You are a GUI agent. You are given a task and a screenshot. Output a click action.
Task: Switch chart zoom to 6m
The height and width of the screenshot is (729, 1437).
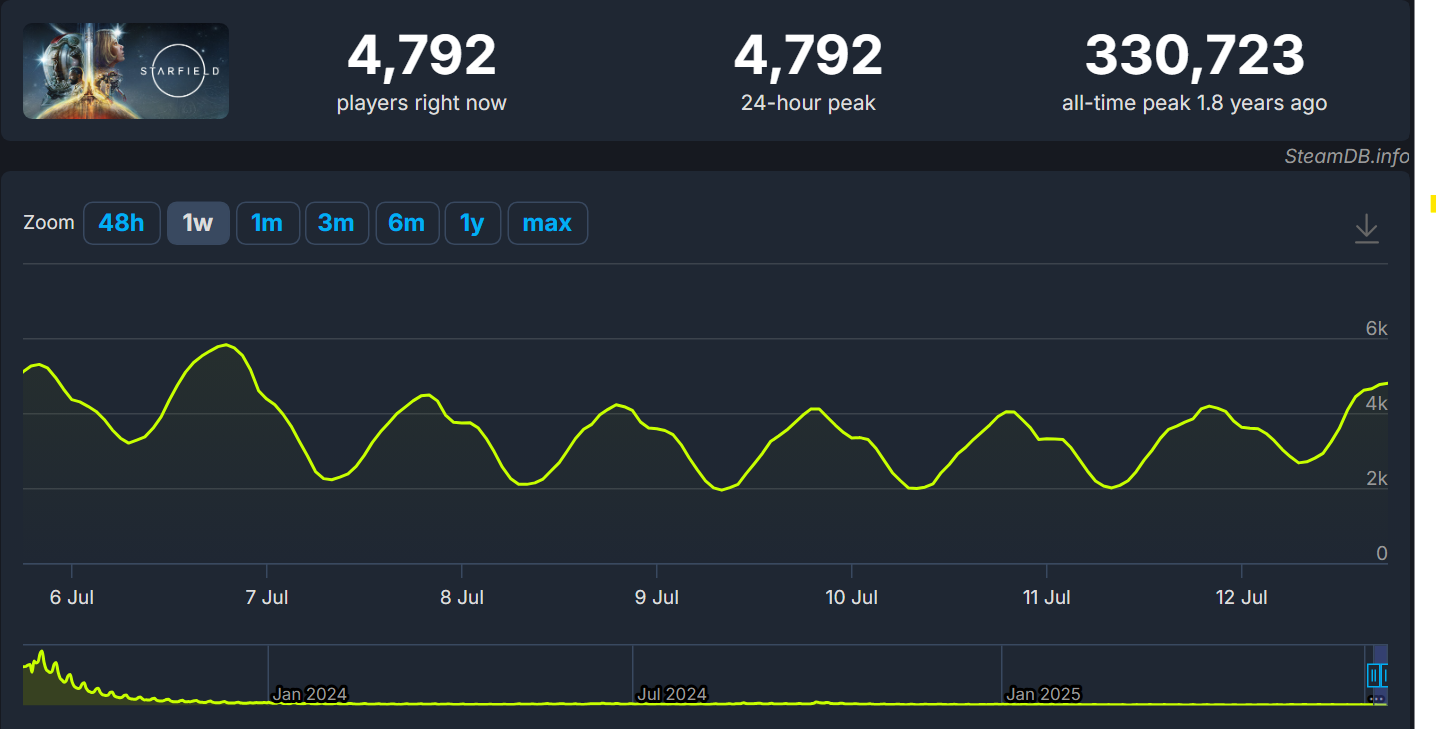(406, 223)
